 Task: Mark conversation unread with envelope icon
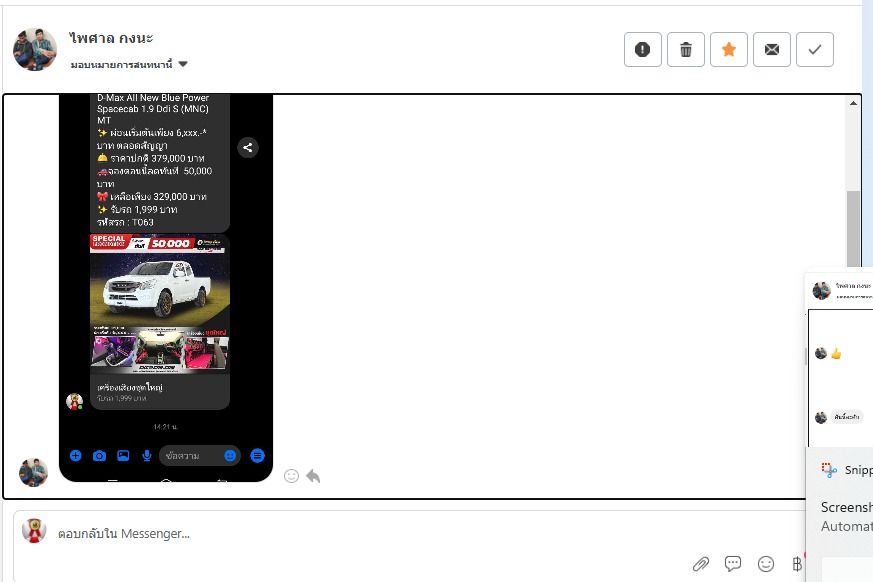coord(772,49)
